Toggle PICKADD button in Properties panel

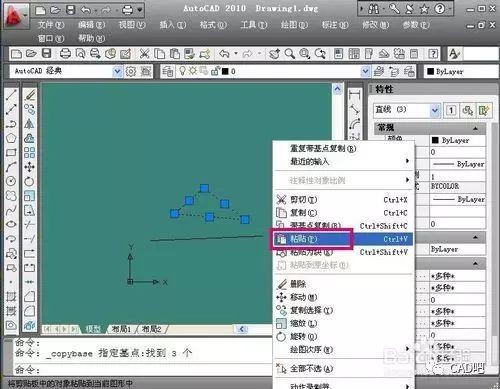[x=451, y=110]
